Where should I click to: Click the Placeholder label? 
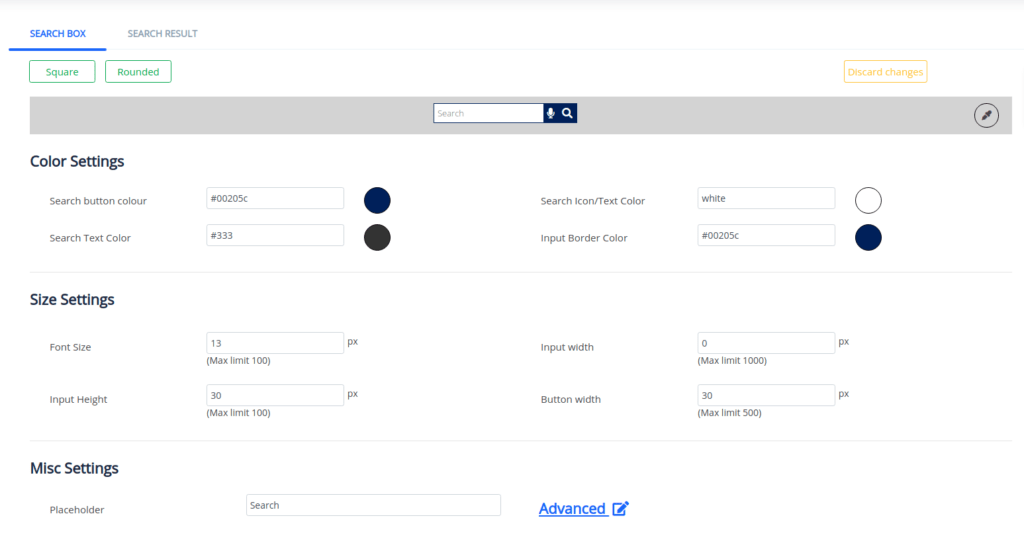77,510
